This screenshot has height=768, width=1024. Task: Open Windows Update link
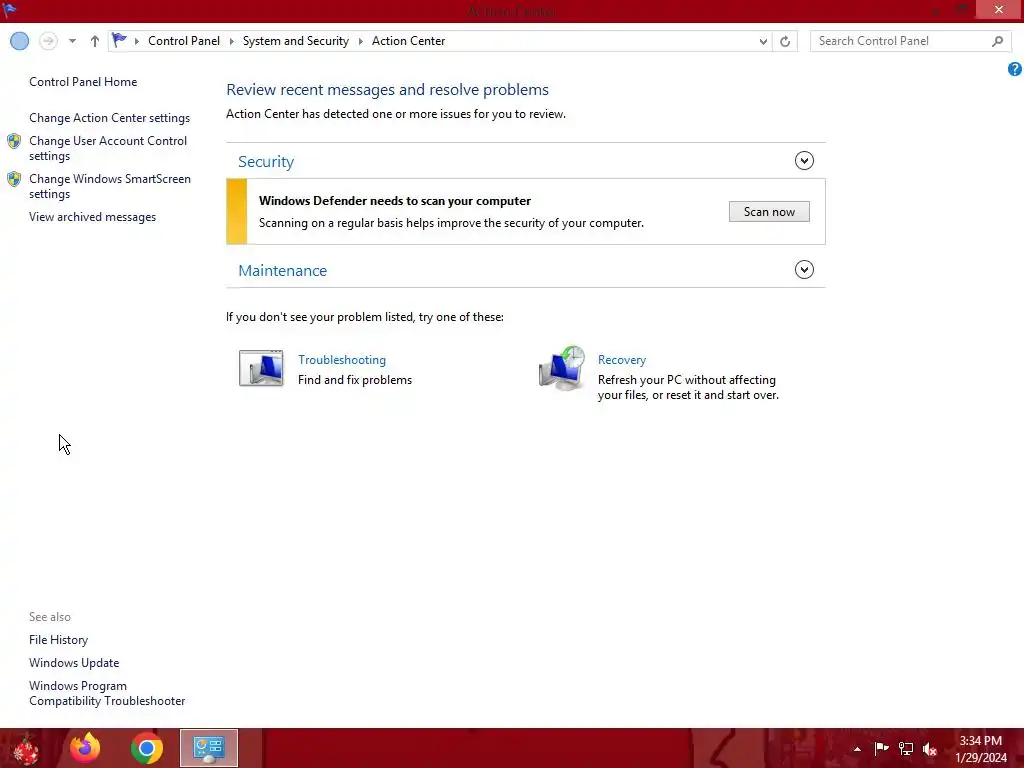point(74,663)
